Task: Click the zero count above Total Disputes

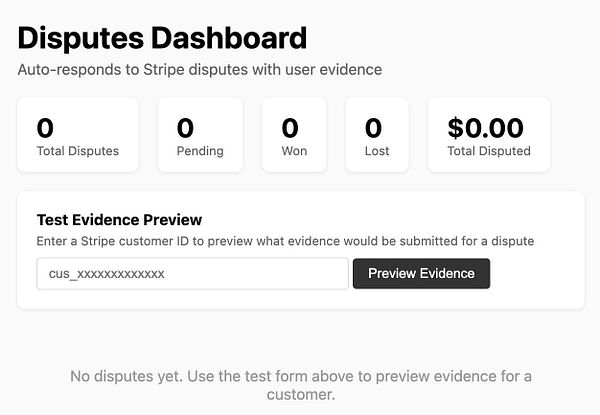Action: [45, 128]
